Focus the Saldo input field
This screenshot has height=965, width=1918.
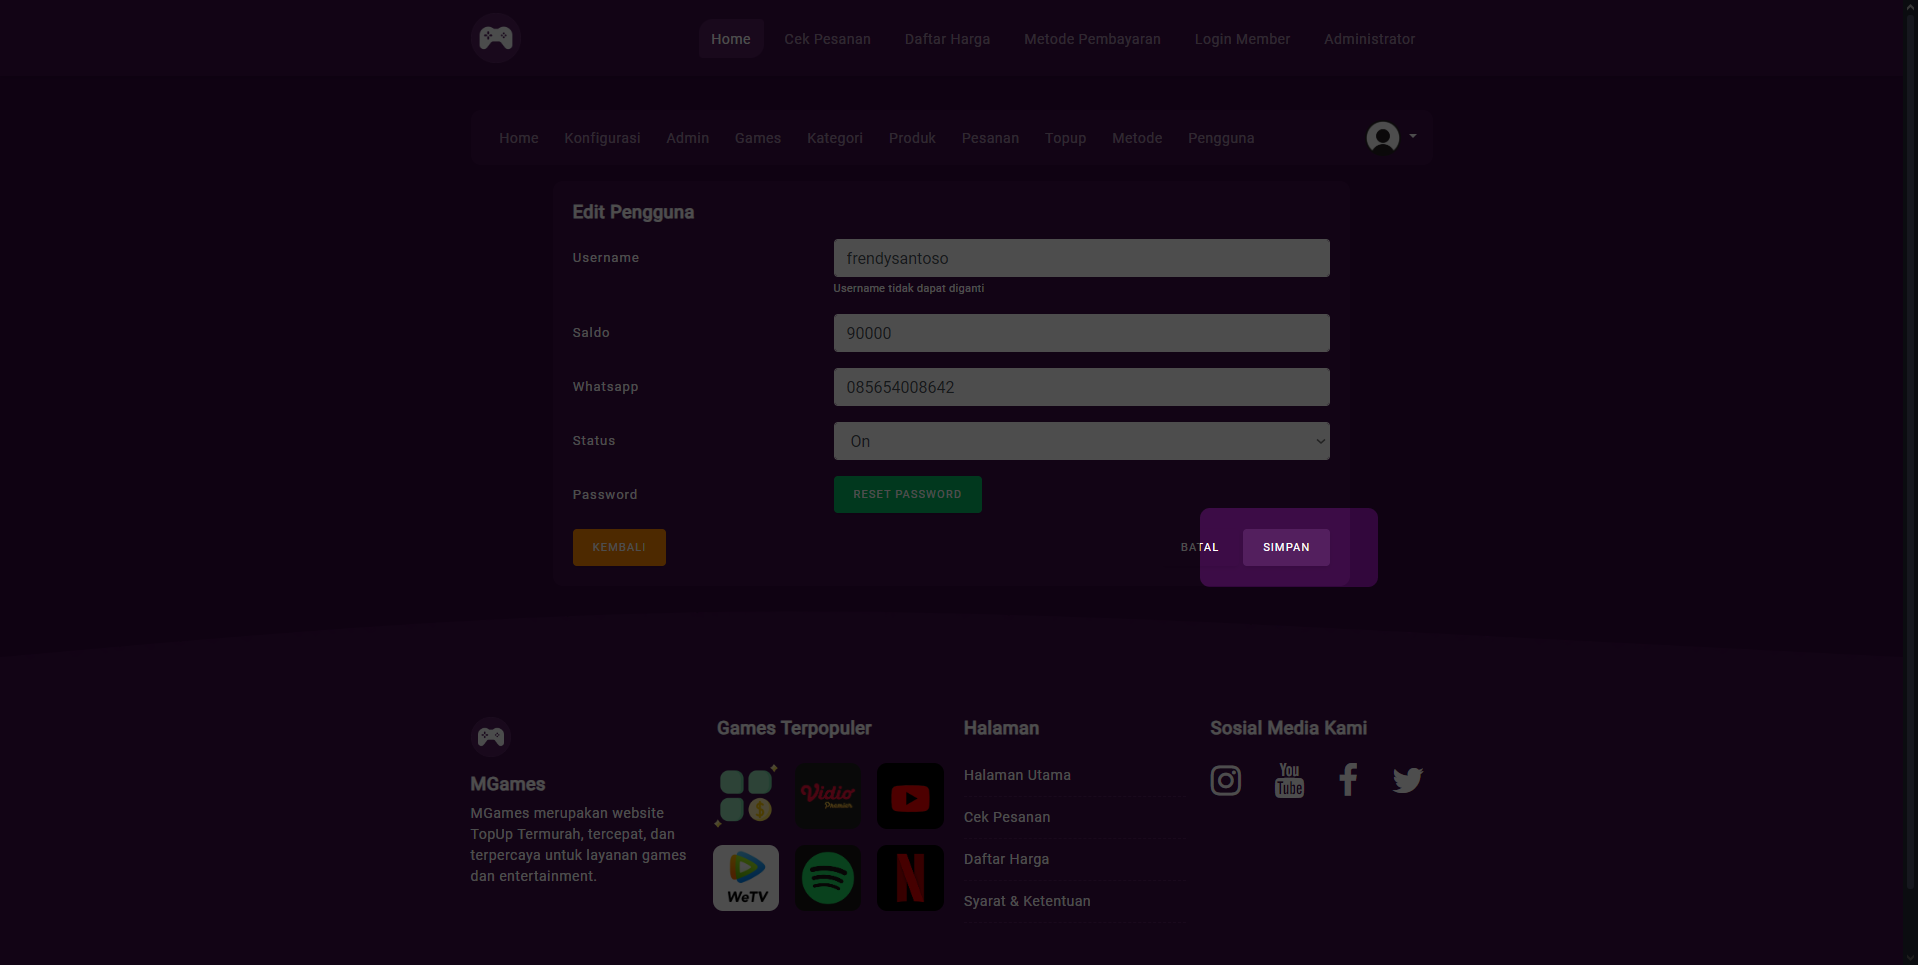coord(1081,333)
